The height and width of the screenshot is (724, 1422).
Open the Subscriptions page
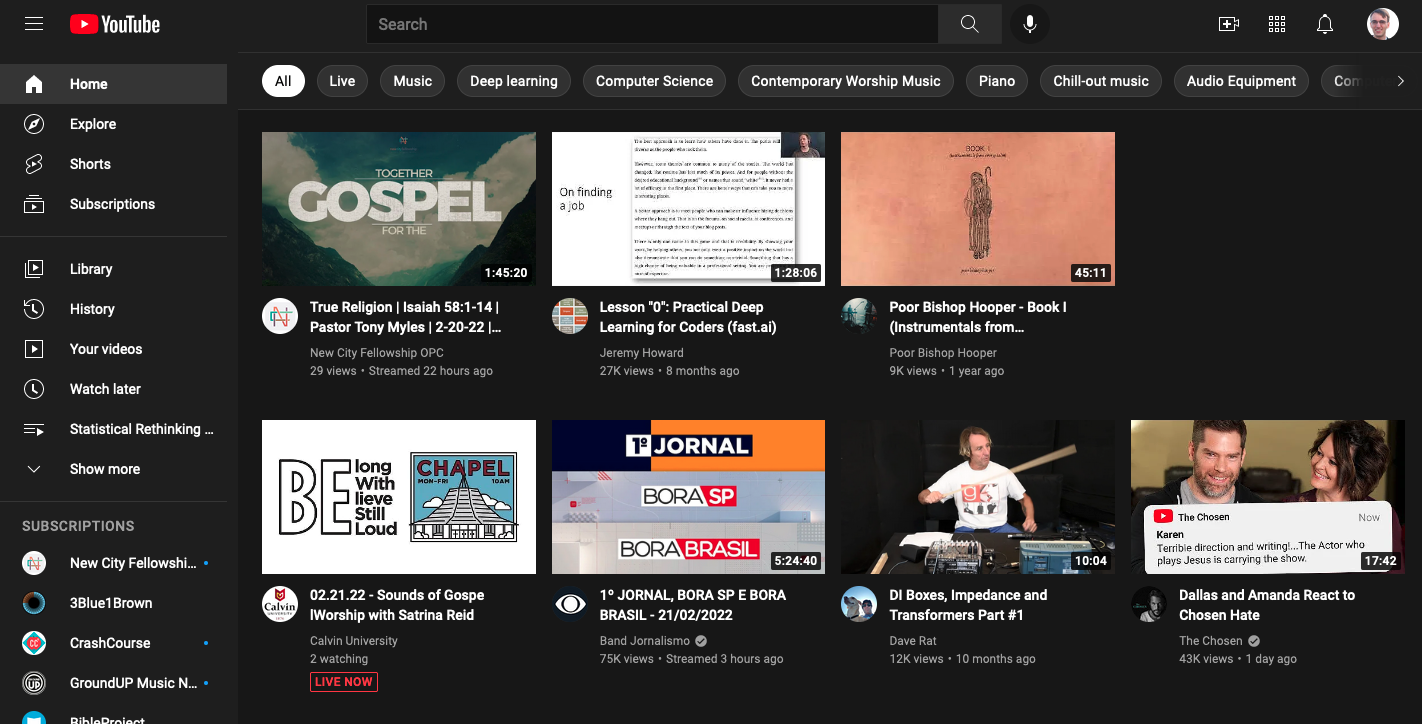coord(112,204)
